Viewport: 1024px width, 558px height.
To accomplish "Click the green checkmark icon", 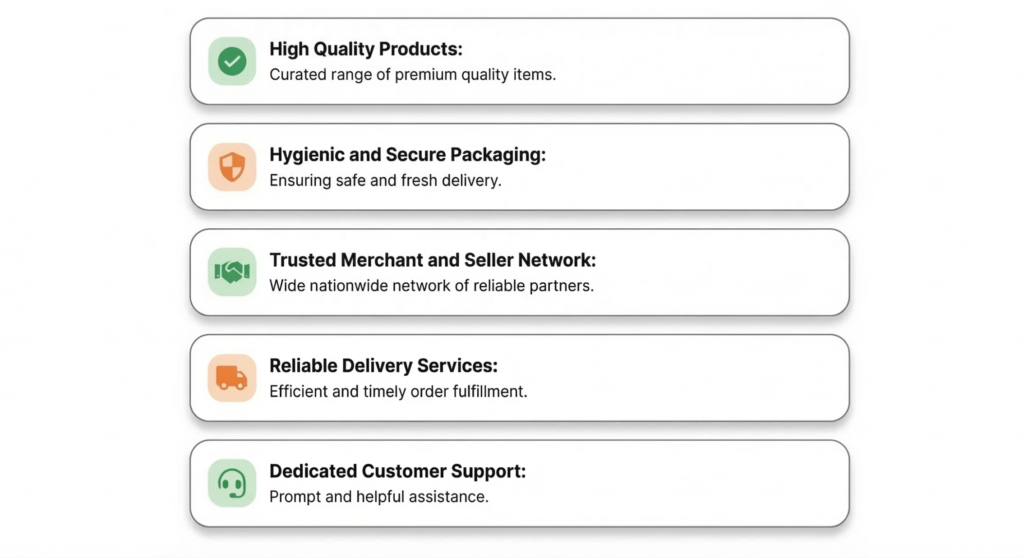I will point(232,61).
